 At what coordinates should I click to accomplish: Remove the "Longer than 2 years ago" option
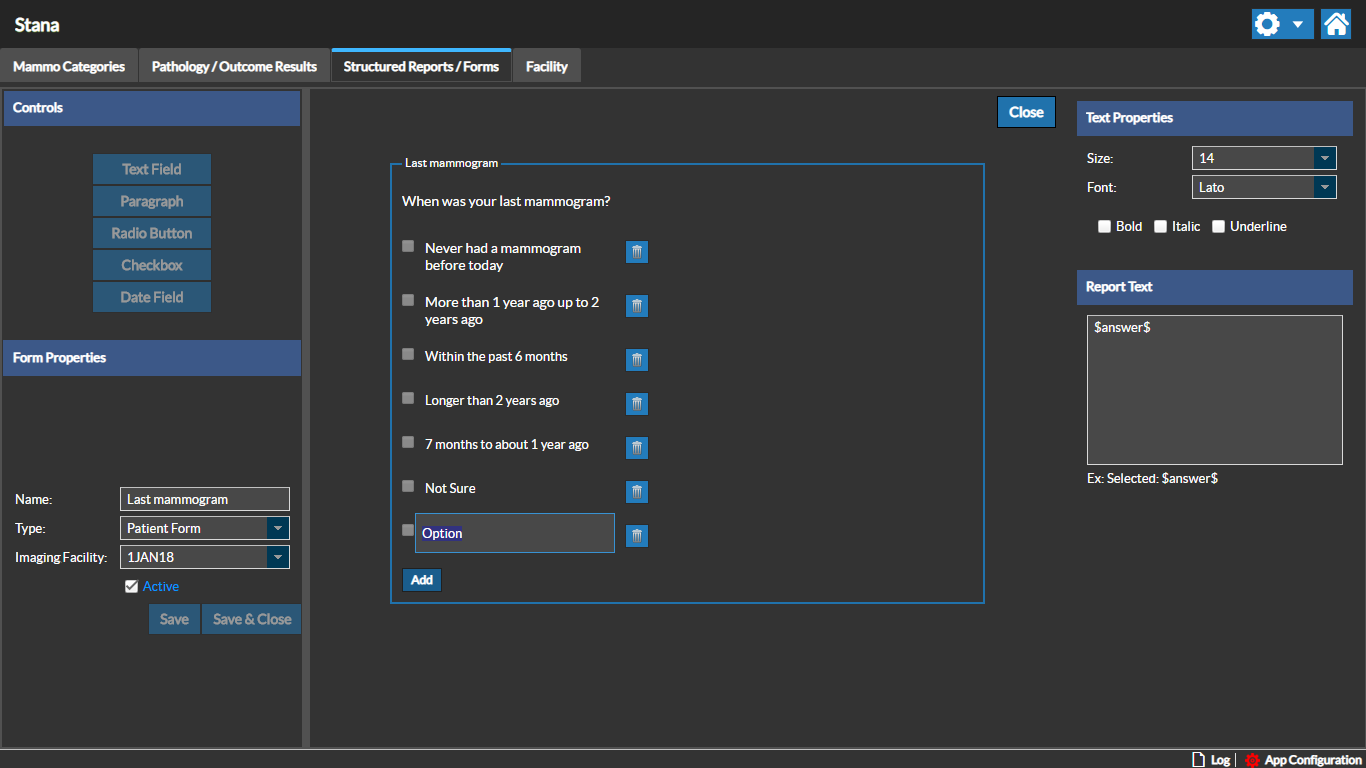pos(637,404)
